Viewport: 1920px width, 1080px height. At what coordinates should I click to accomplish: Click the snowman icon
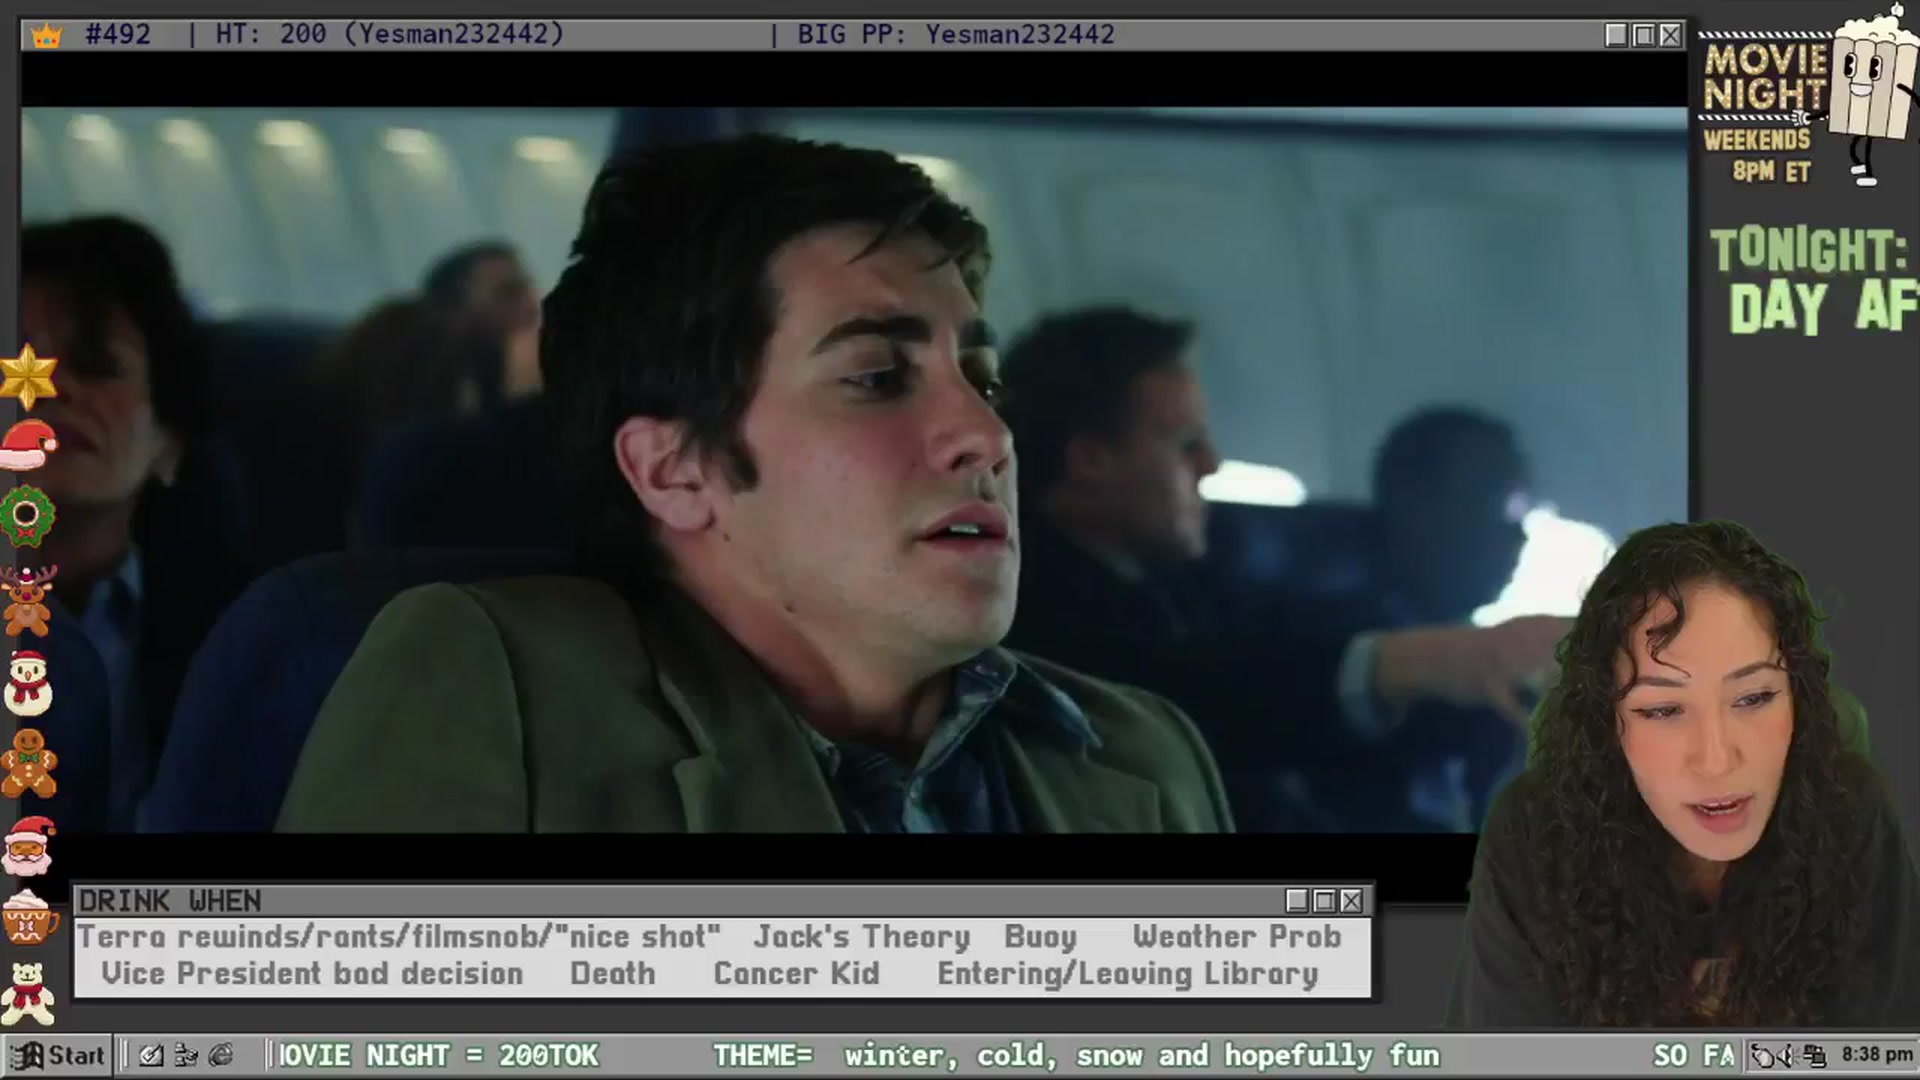pos(28,683)
